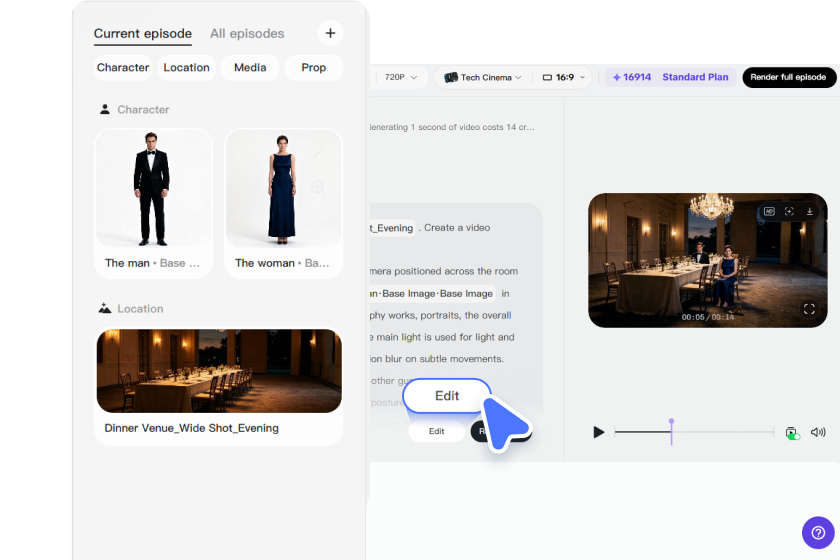840x560 pixels.
Task: Mute the video volume
Action: (818, 432)
